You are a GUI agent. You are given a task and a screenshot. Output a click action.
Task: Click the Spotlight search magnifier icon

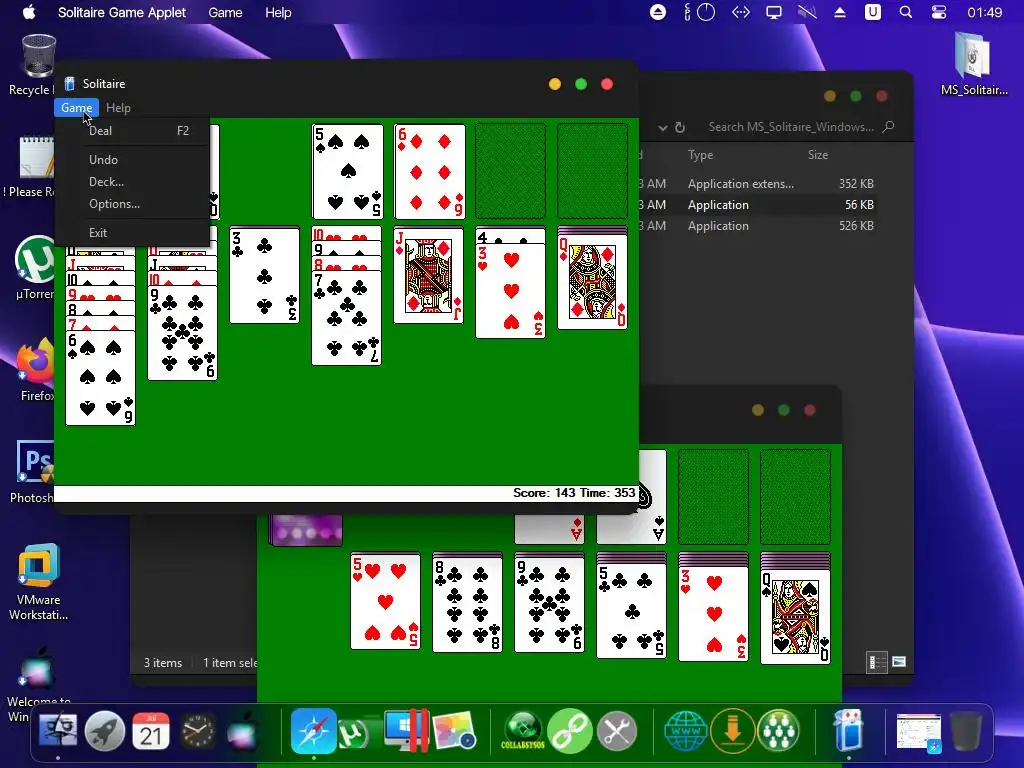point(906,12)
